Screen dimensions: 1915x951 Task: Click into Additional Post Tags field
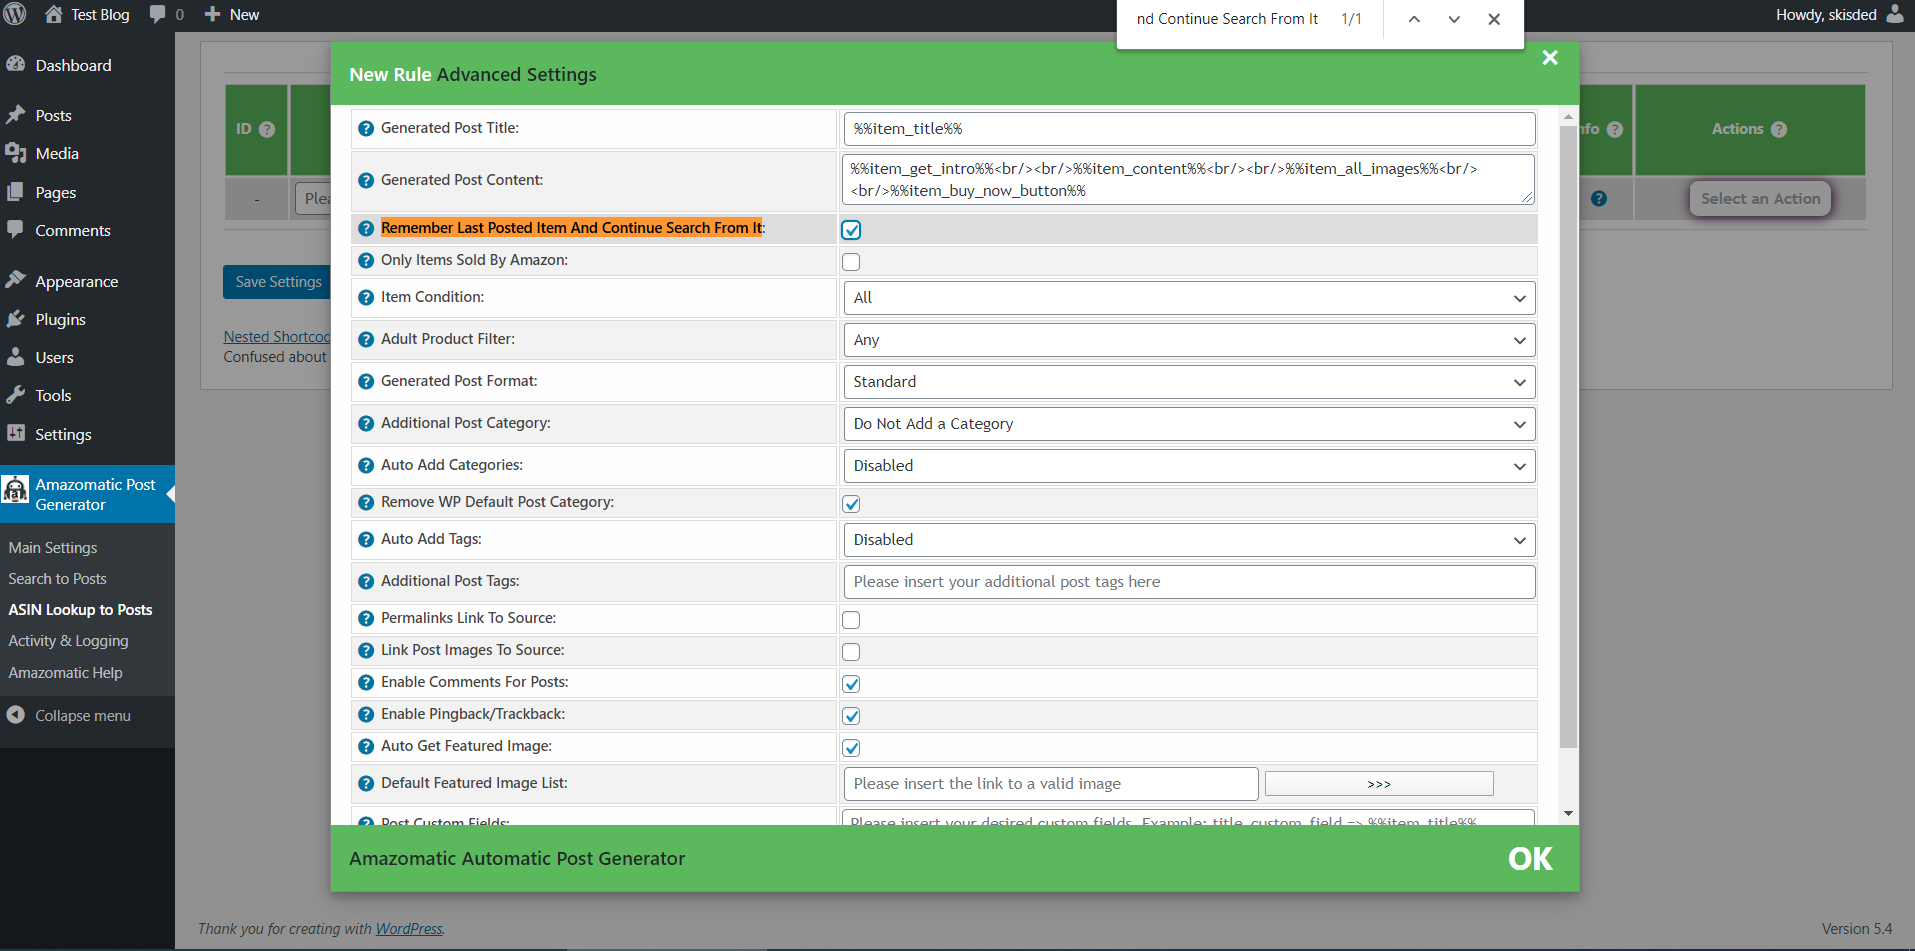point(1189,582)
